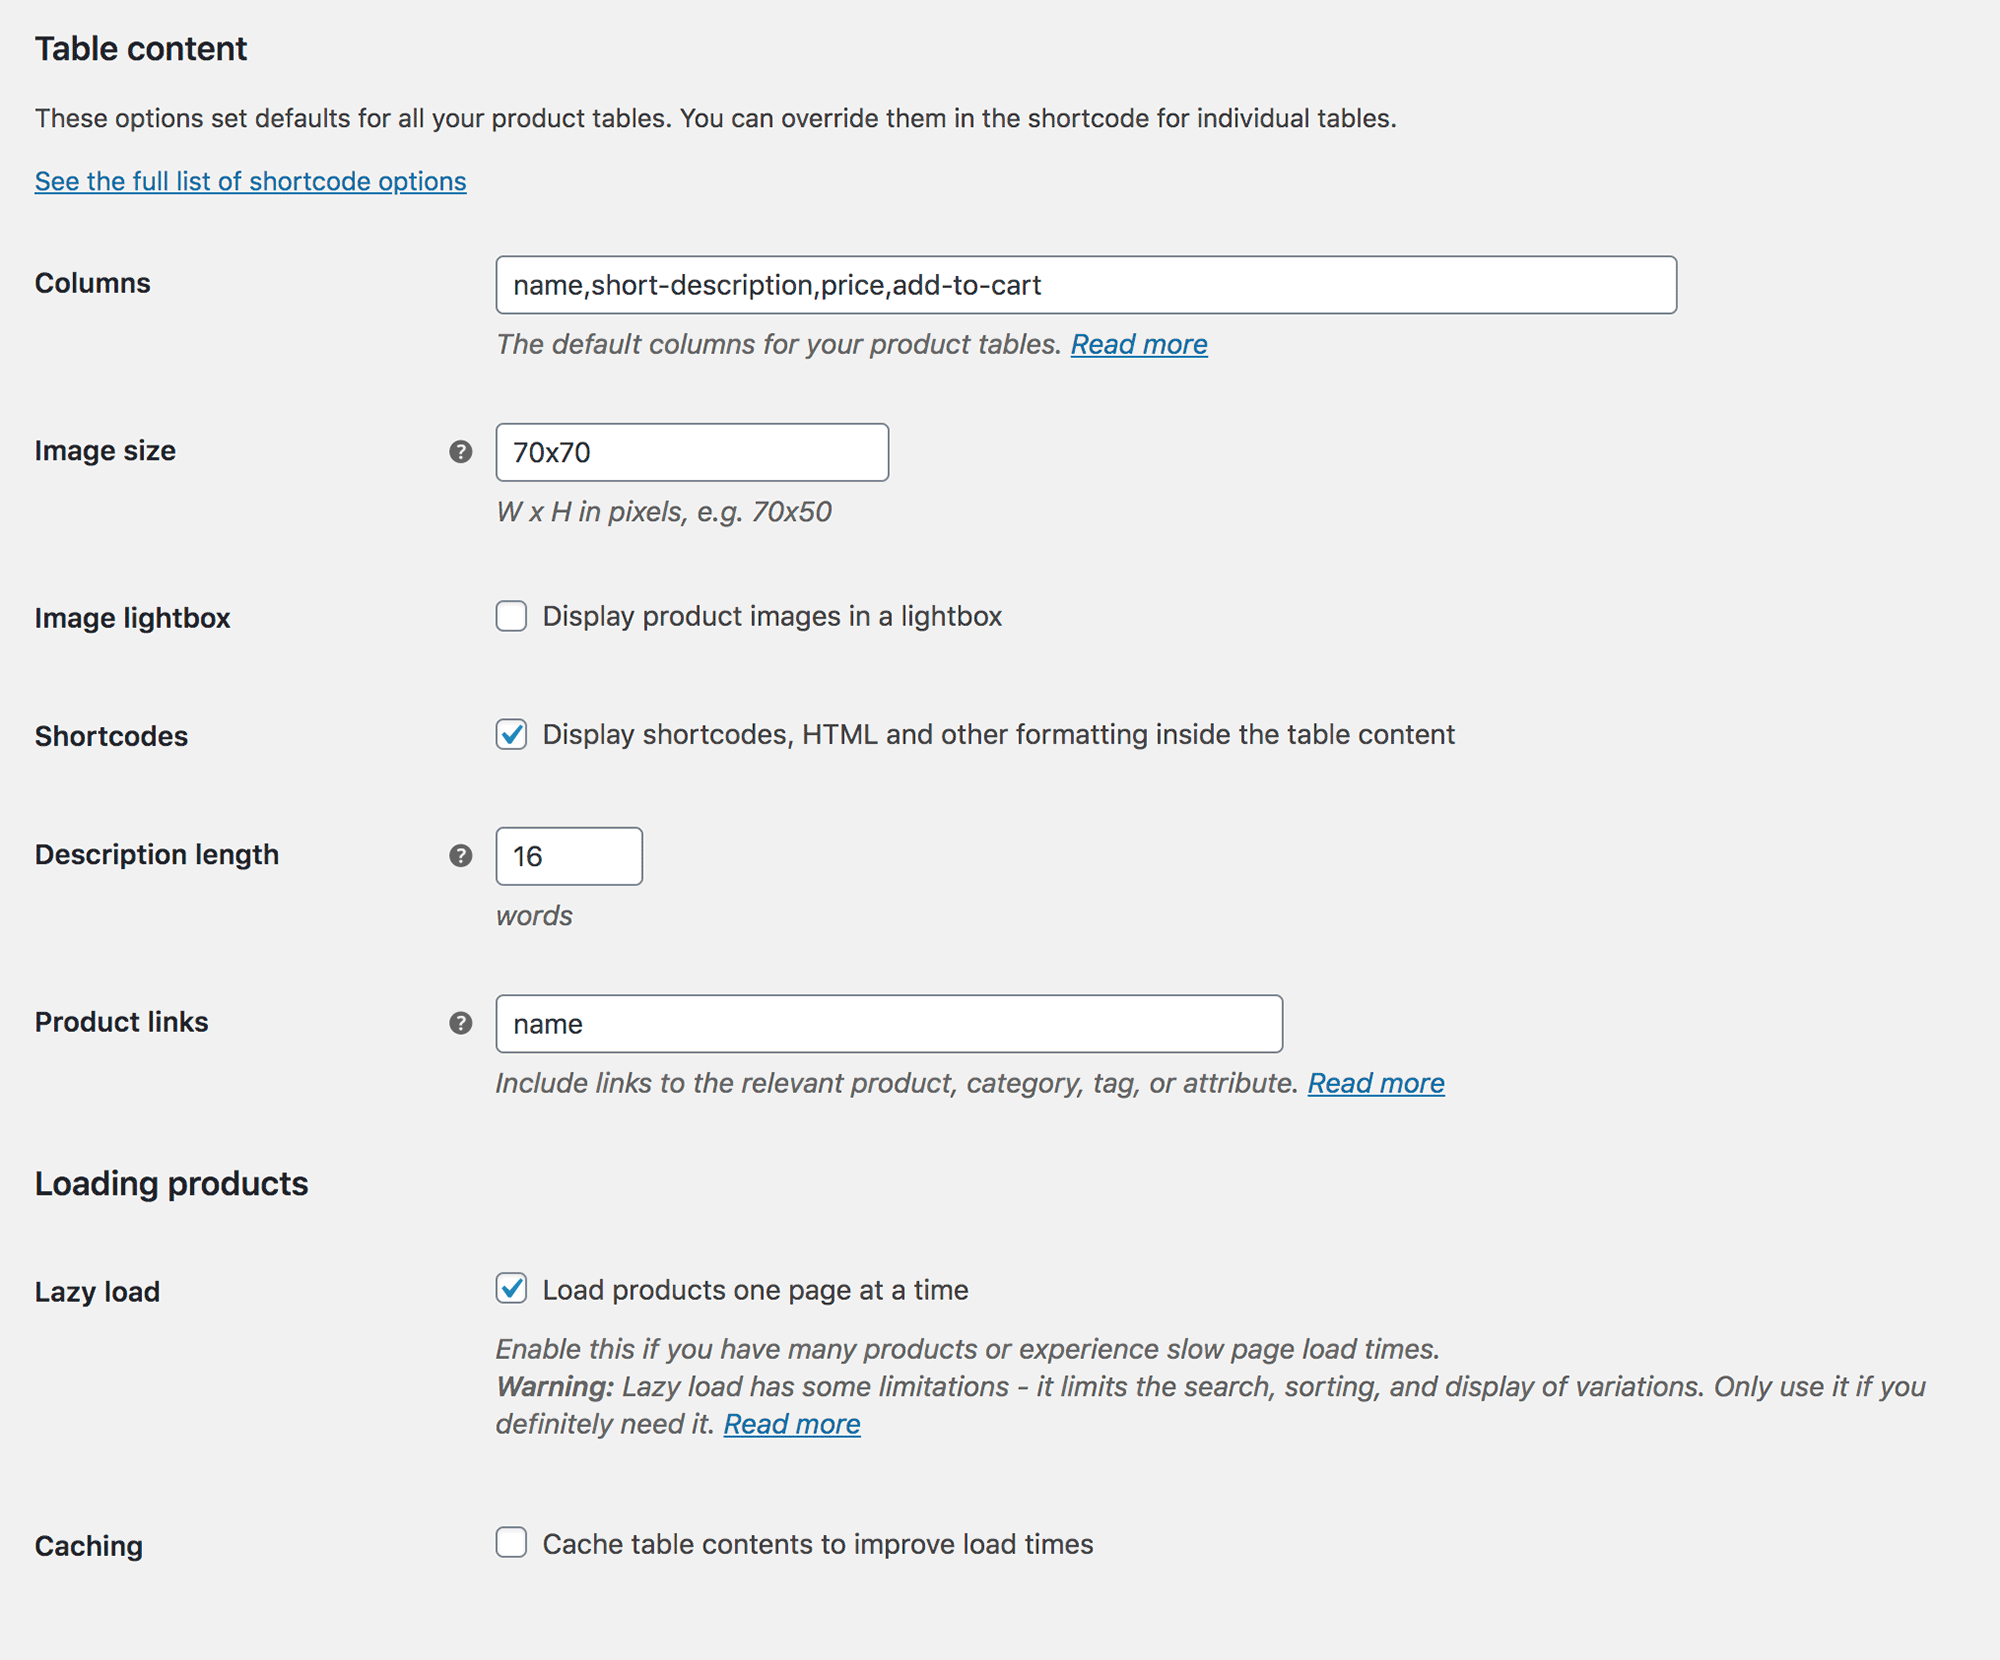Click into the Columns input field
Screen dimensions: 2000x1660
pos(1085,285)
